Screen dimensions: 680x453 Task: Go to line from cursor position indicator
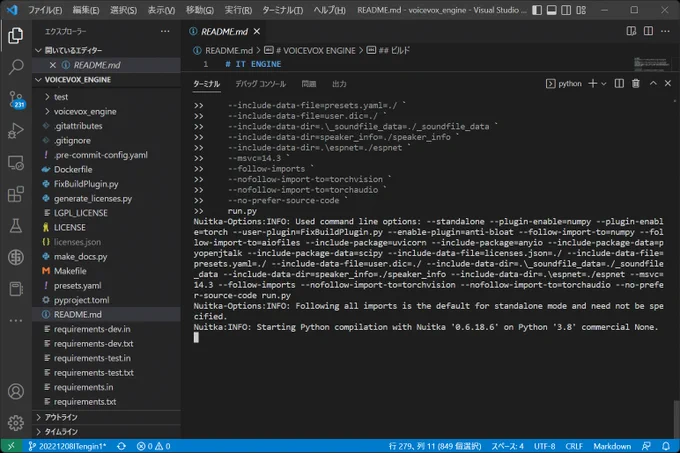435,446
